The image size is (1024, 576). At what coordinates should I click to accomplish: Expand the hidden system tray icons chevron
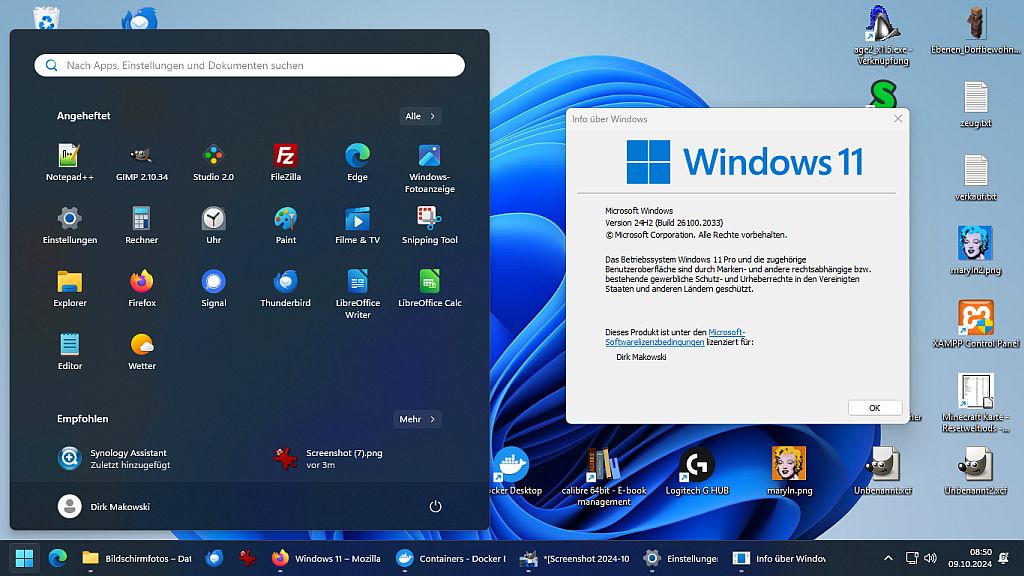[x=888, y=558]
